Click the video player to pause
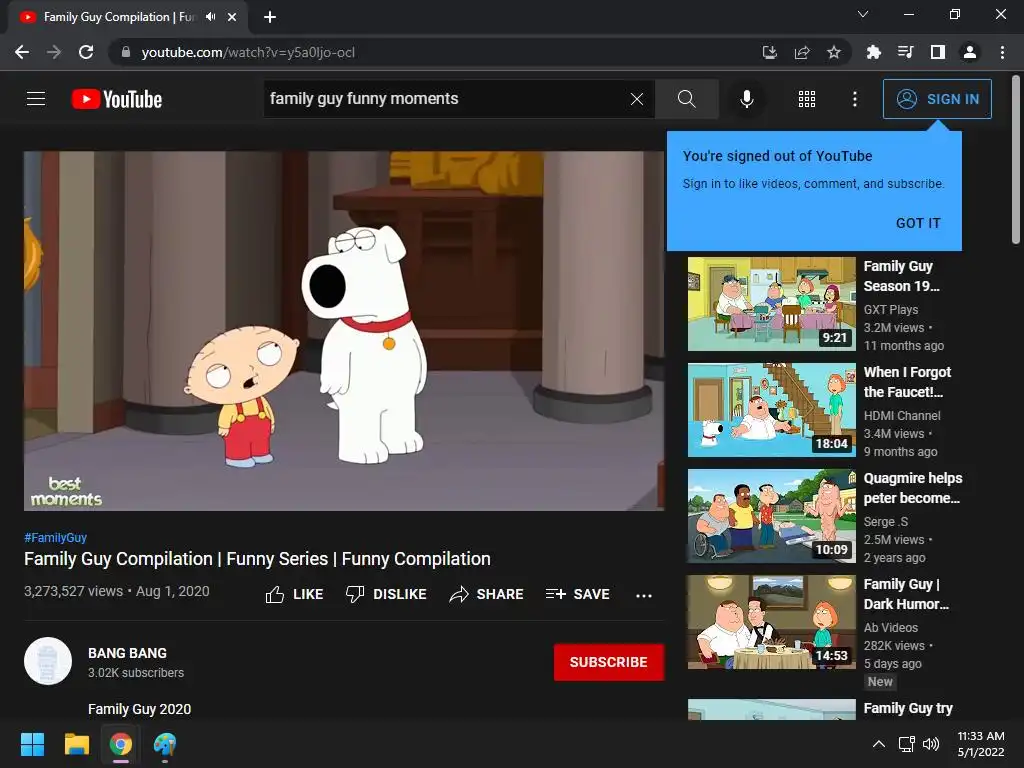This screenshot has height=768, width=1024. pos(344,331)
